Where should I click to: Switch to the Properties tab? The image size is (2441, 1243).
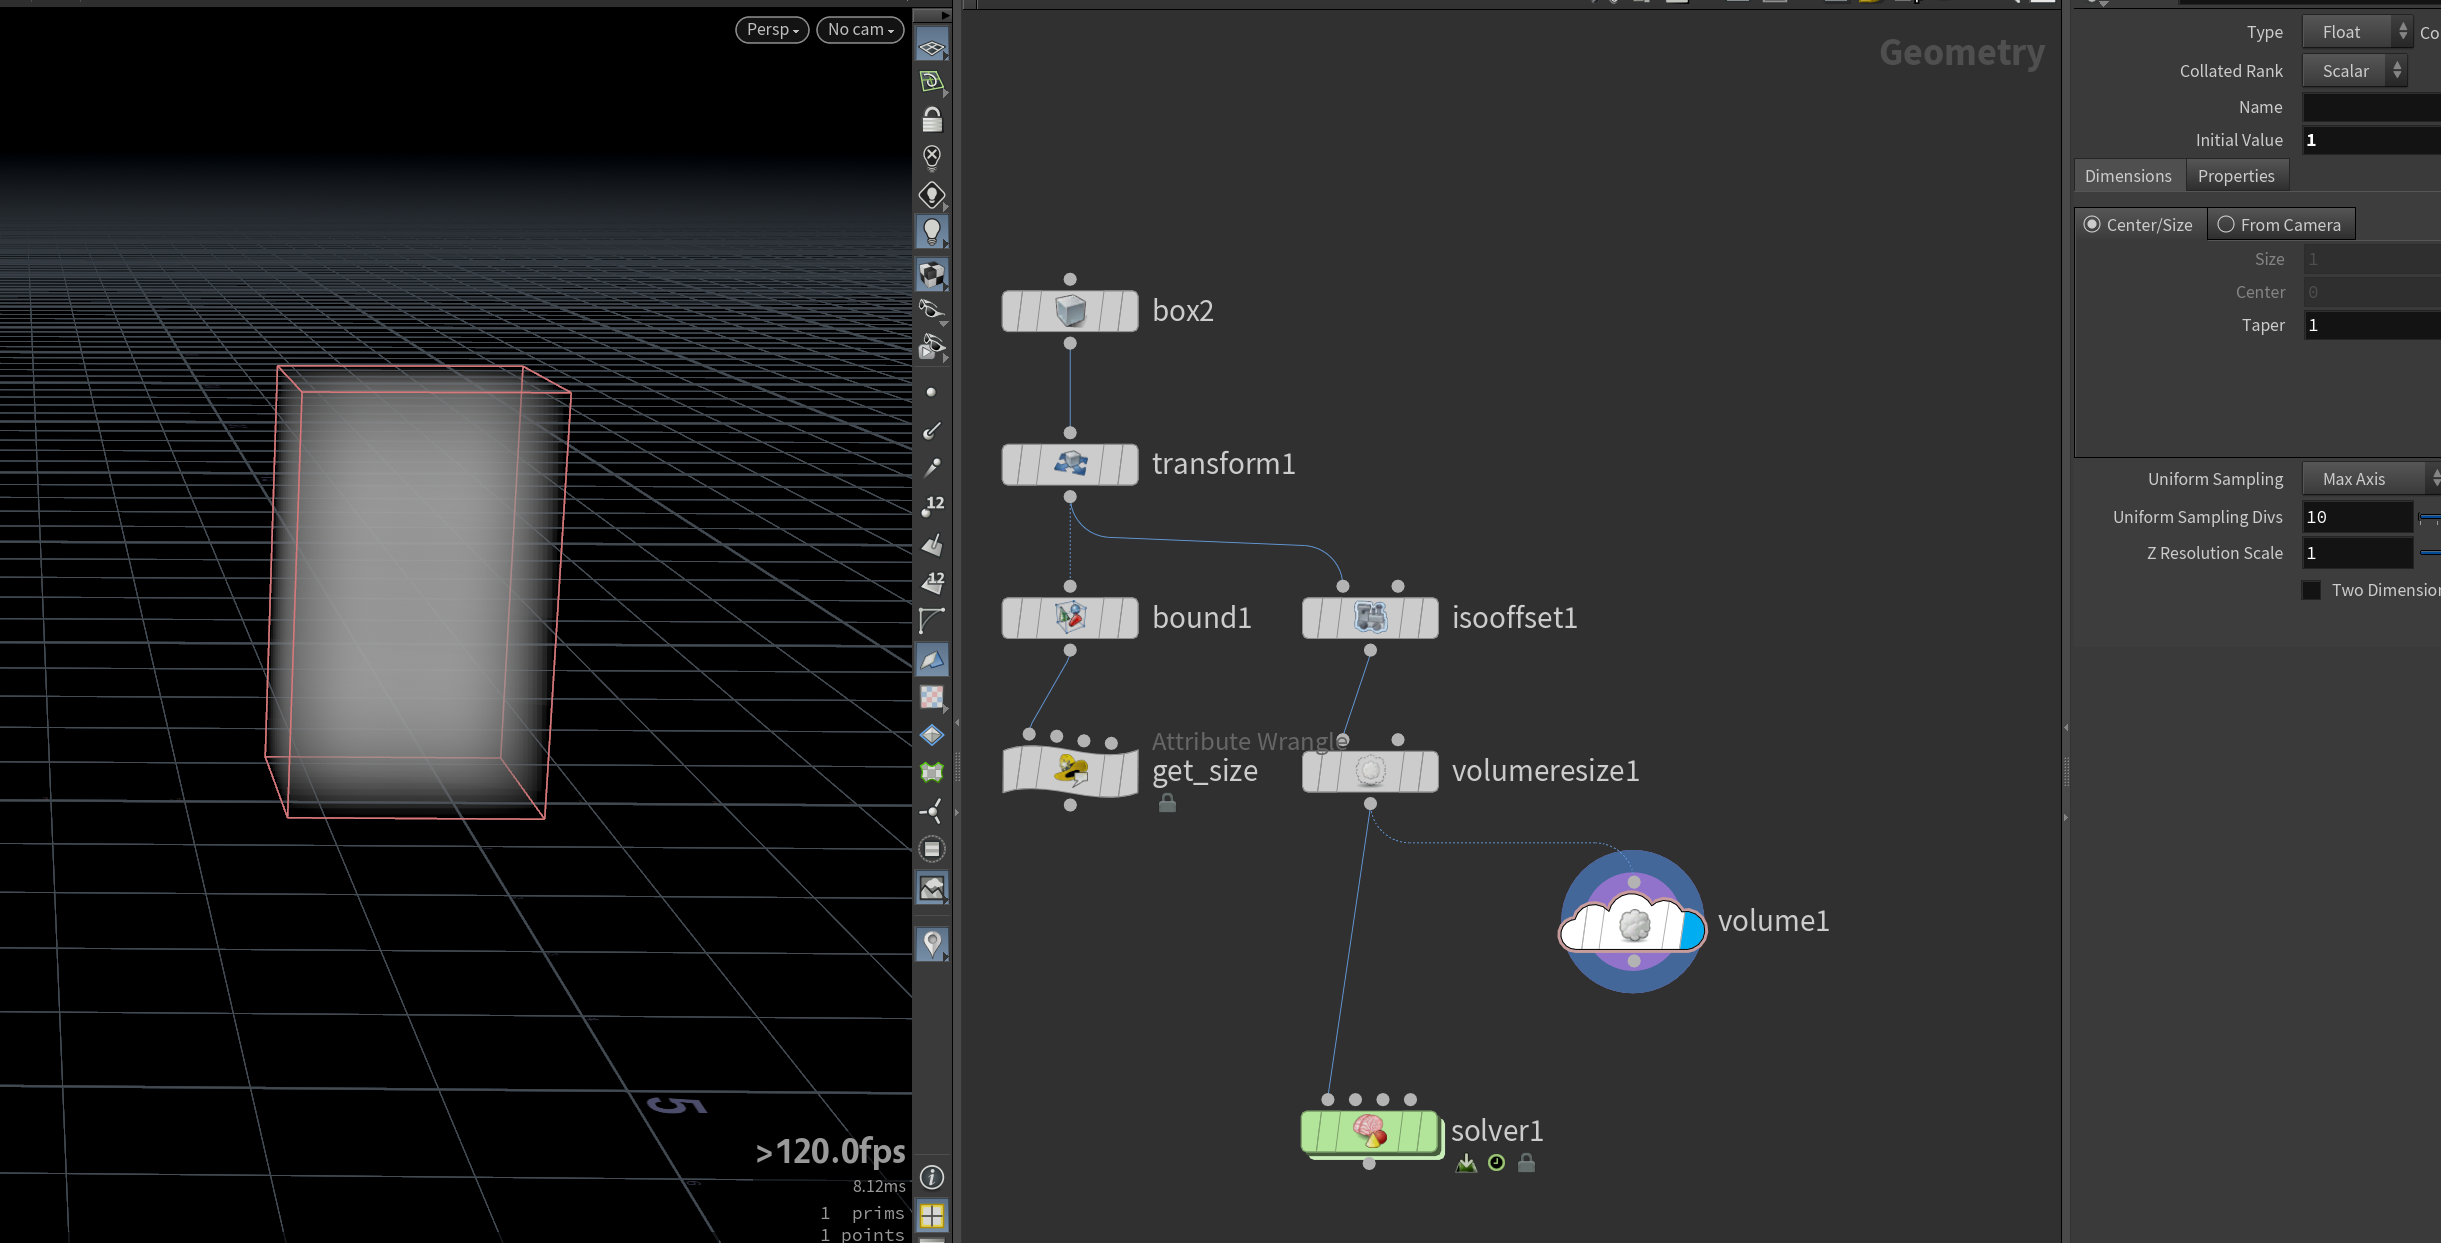(2236, 176)
